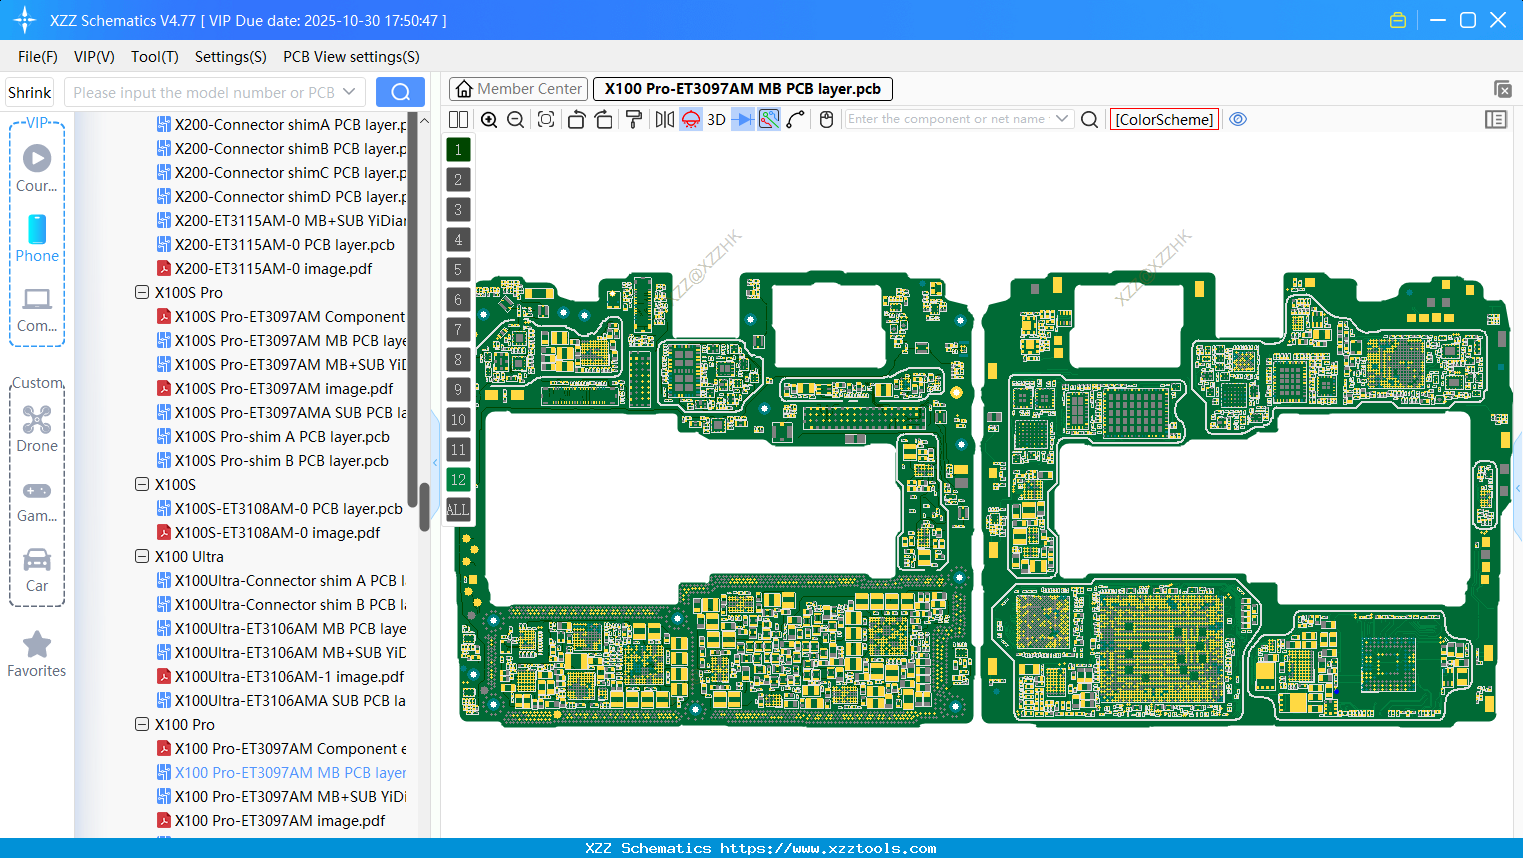The image size is (1523, 858).
Task: Rotate the board counterclockwise
Action: (x=576, y=119)
